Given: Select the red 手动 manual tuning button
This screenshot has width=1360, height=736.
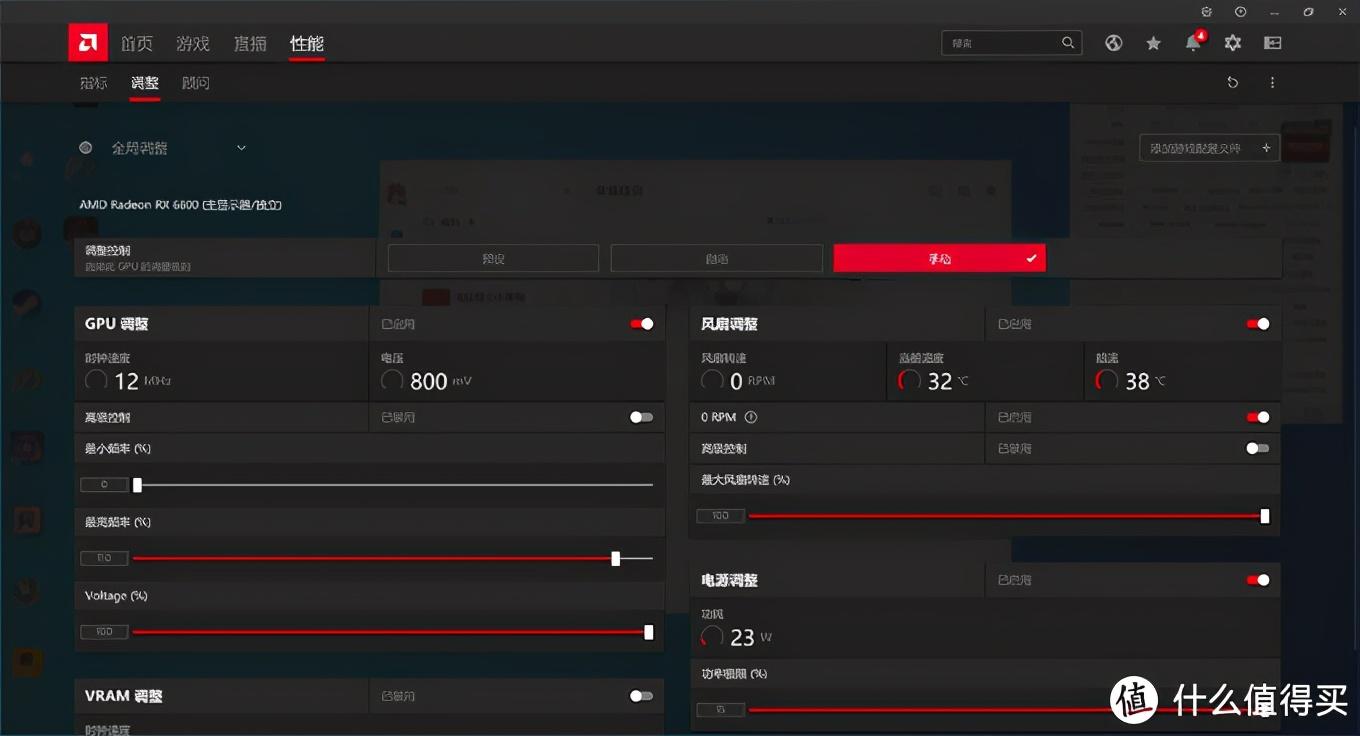Looking at the screenshot, I should pos(940,258).
